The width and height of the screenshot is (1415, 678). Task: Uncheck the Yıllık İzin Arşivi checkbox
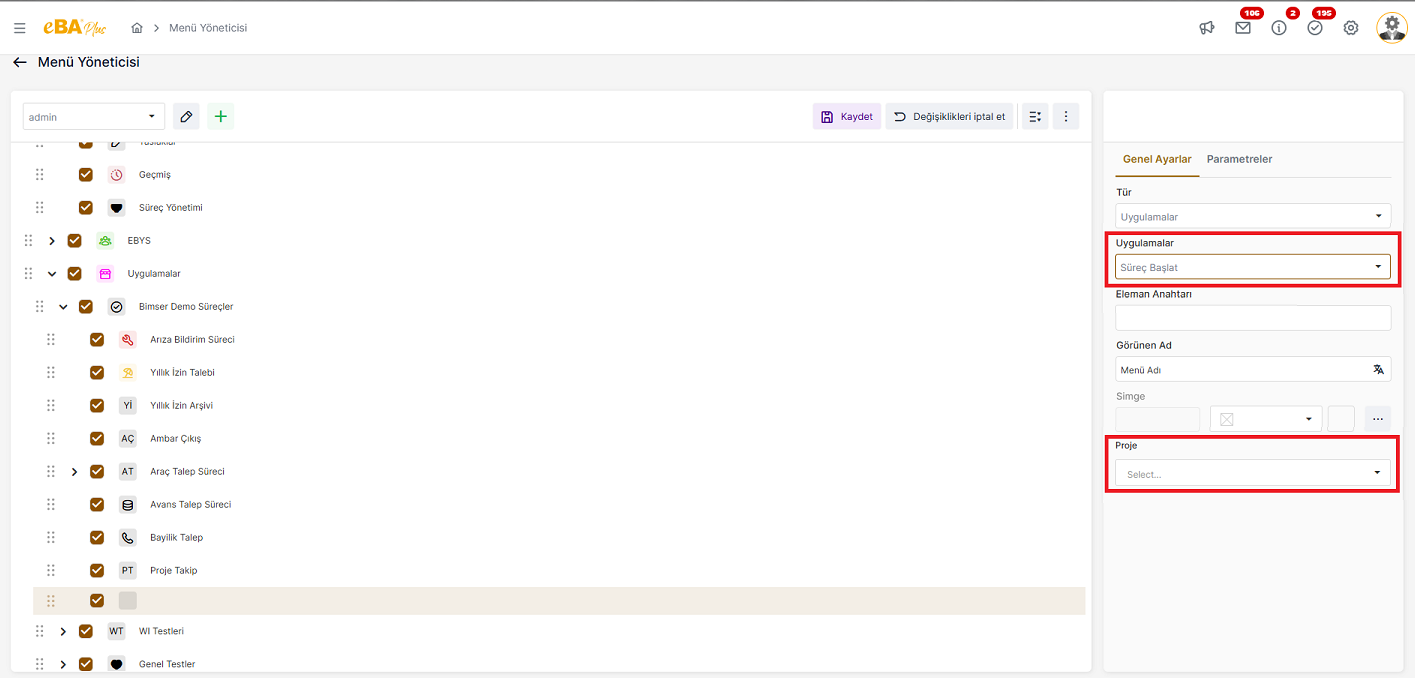pos(97,406)
